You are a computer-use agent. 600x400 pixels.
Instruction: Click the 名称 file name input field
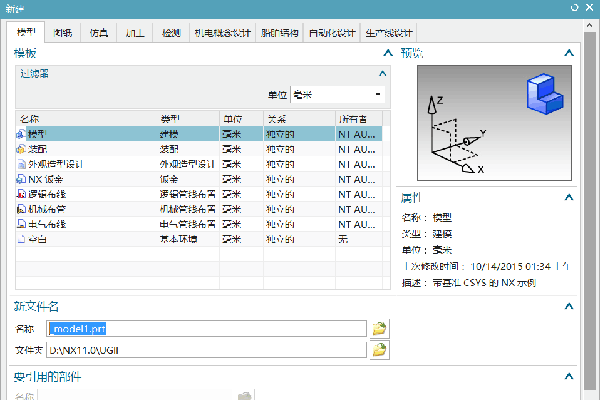(200, 328)
